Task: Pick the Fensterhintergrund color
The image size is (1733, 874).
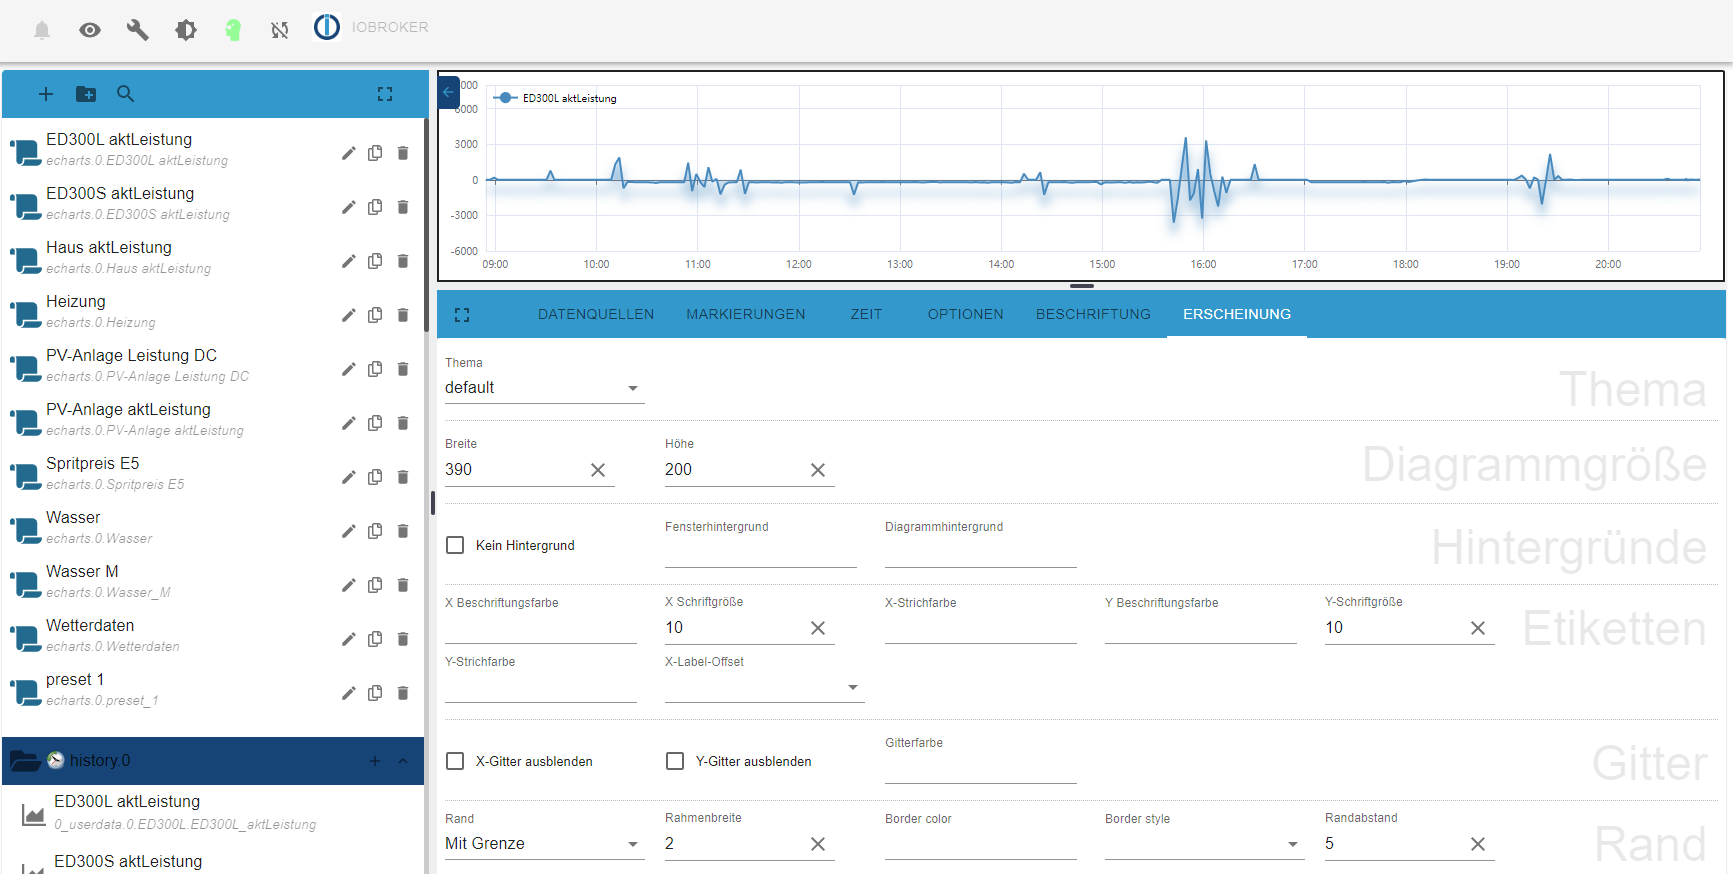Action: [x=760, y=553]
